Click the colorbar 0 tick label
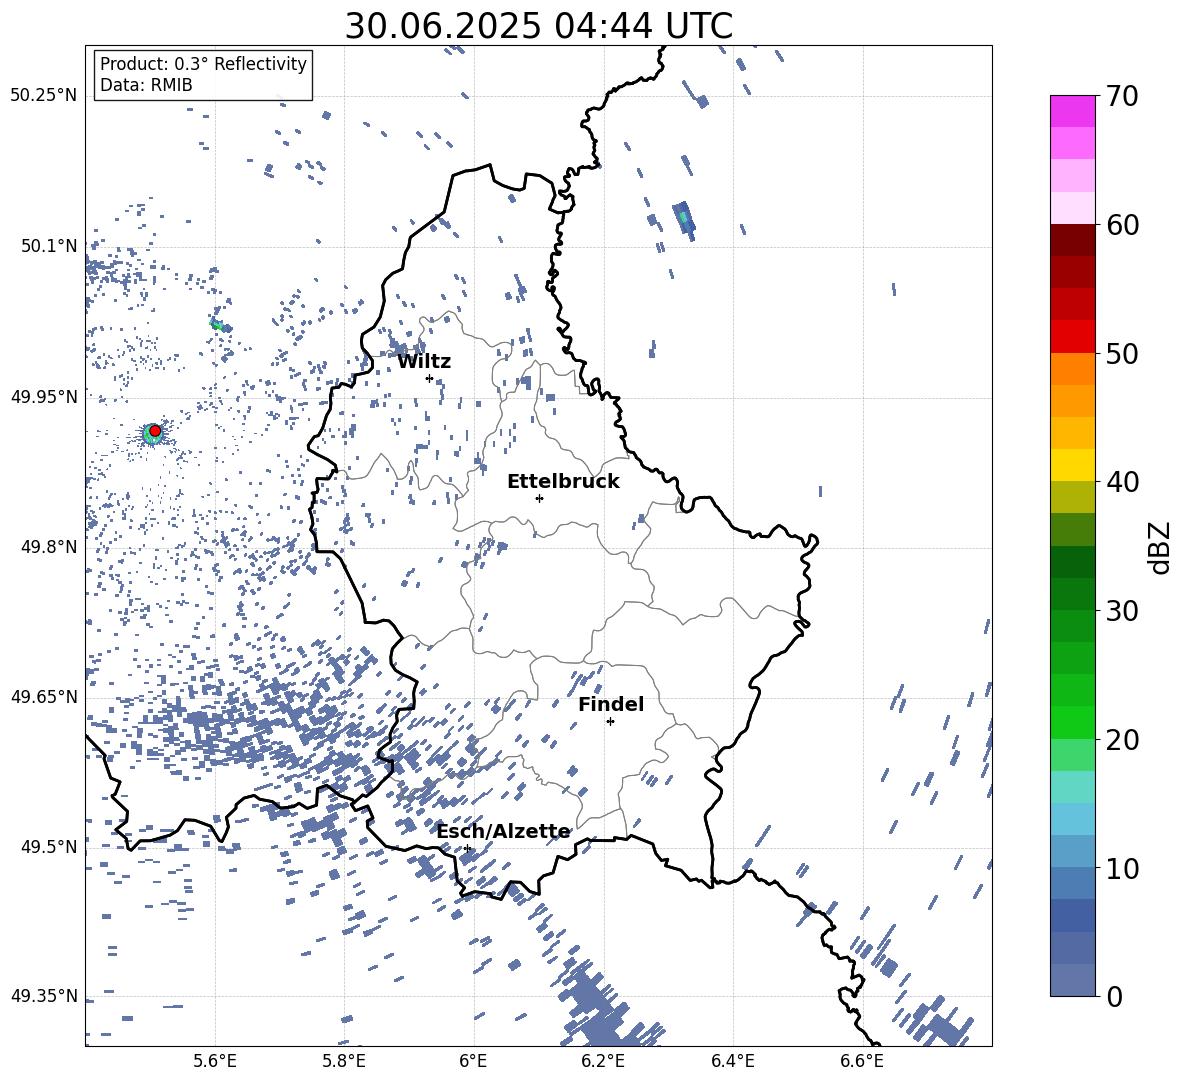This screenshot has width=1184, height=1081. click(1114, 996)
